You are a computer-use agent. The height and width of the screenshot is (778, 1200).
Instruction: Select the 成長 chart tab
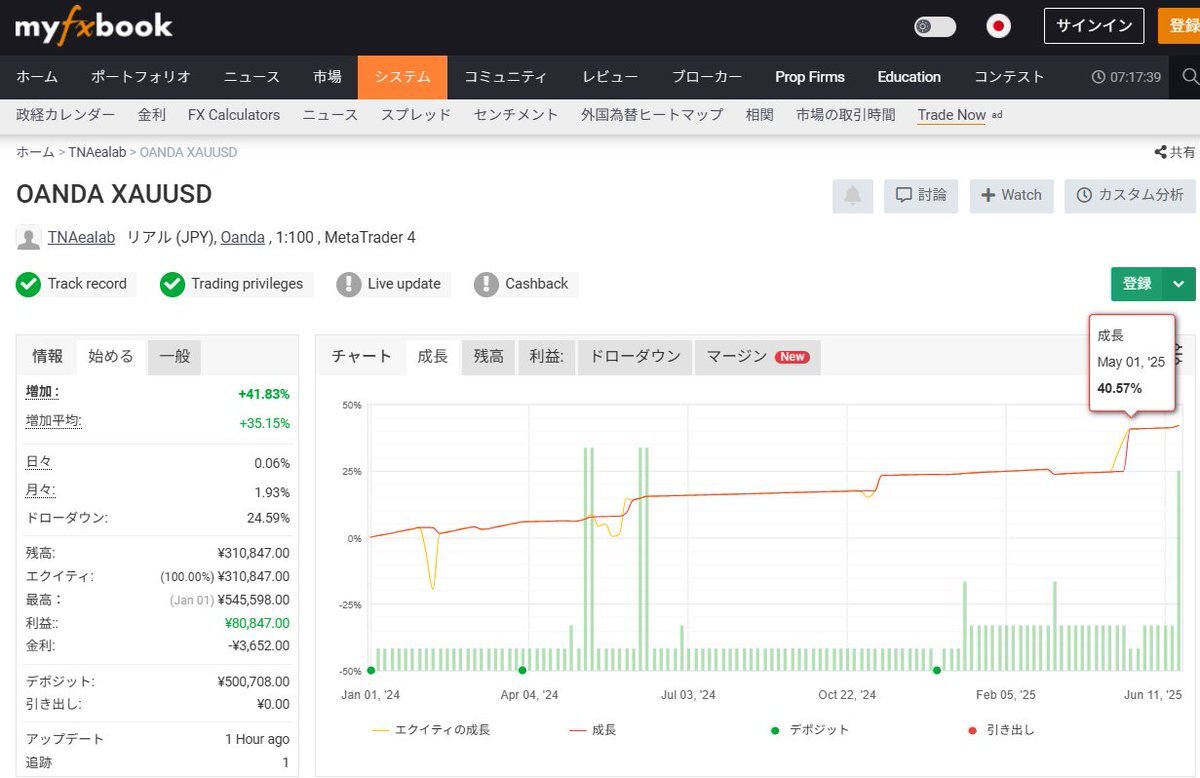(433, 357)
